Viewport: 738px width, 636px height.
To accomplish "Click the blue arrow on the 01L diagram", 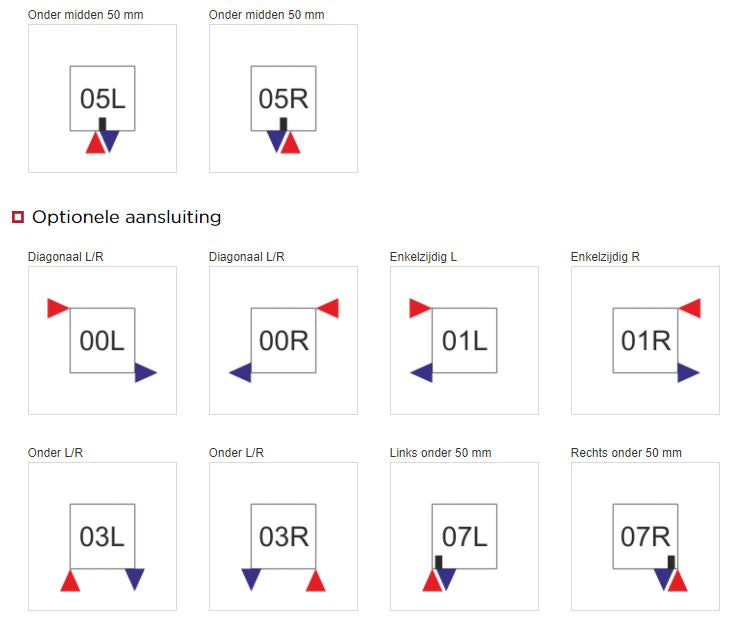I will (422, 373).
